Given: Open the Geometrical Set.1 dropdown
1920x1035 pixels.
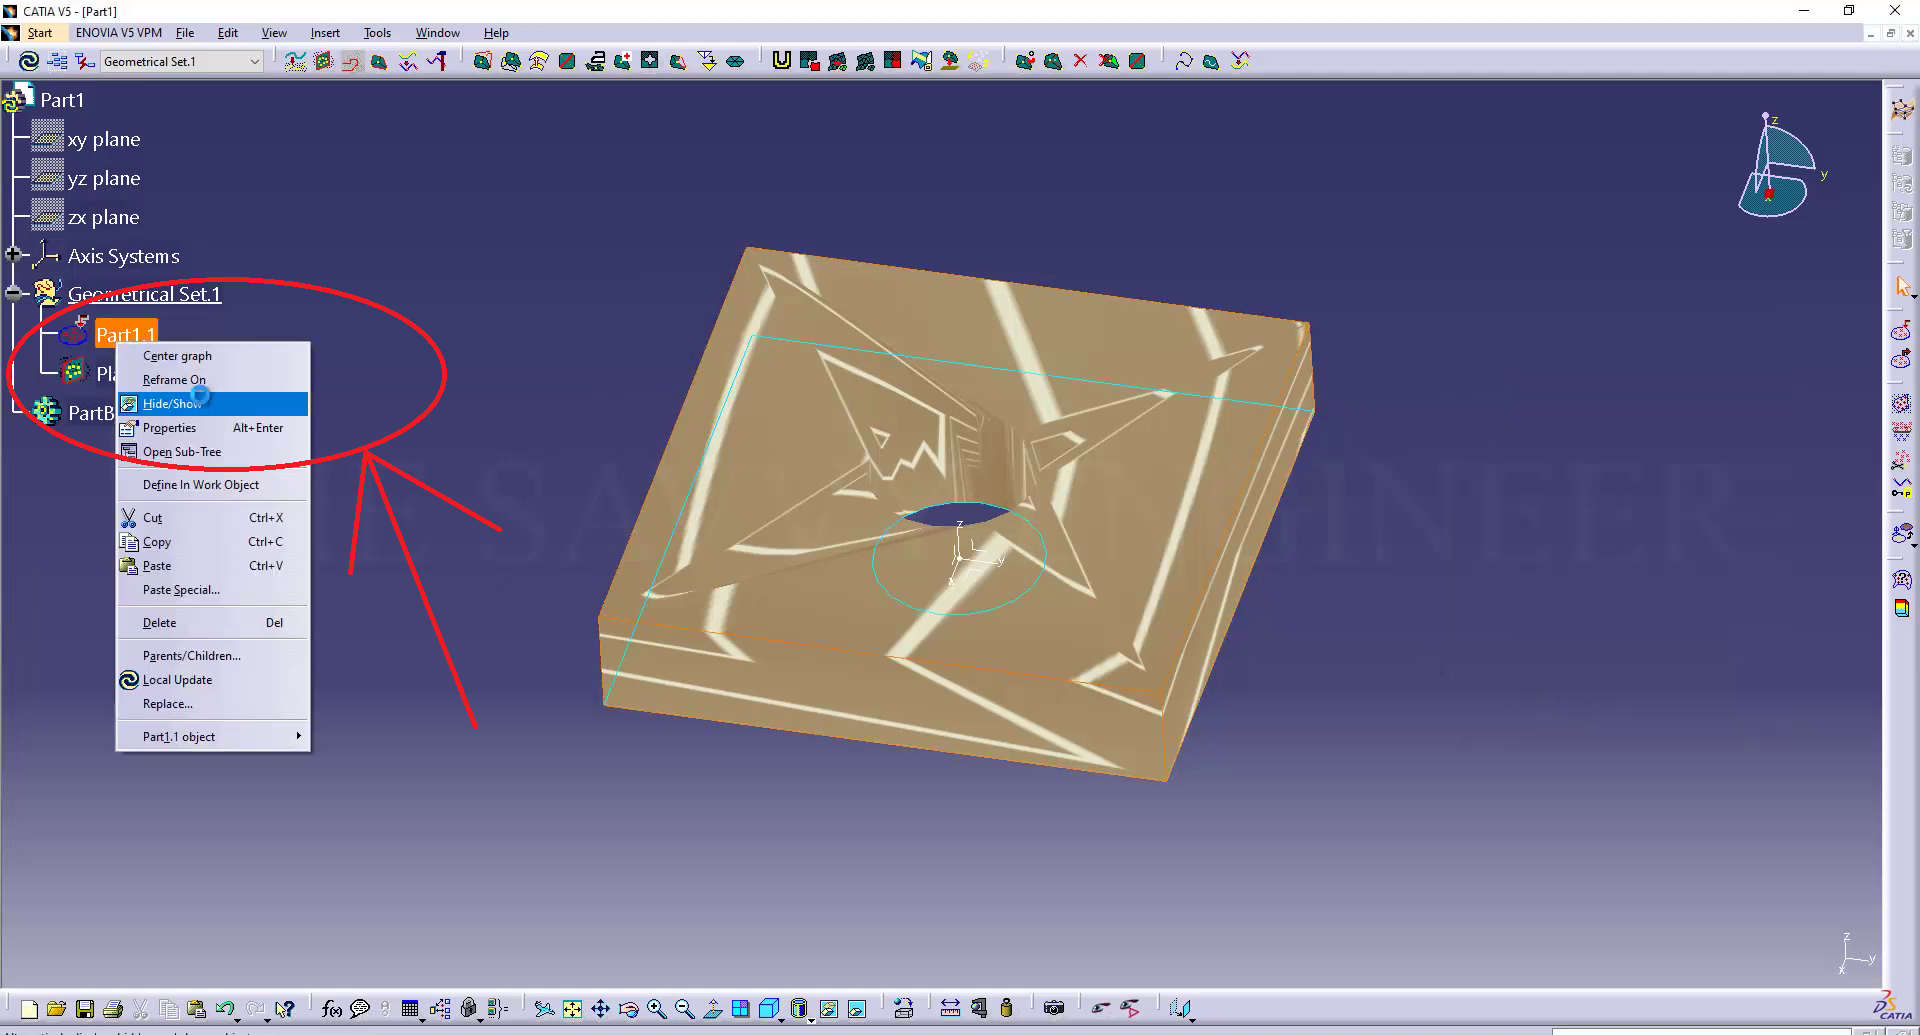Looking at the screenshot, I should click(x=254, y=62).
